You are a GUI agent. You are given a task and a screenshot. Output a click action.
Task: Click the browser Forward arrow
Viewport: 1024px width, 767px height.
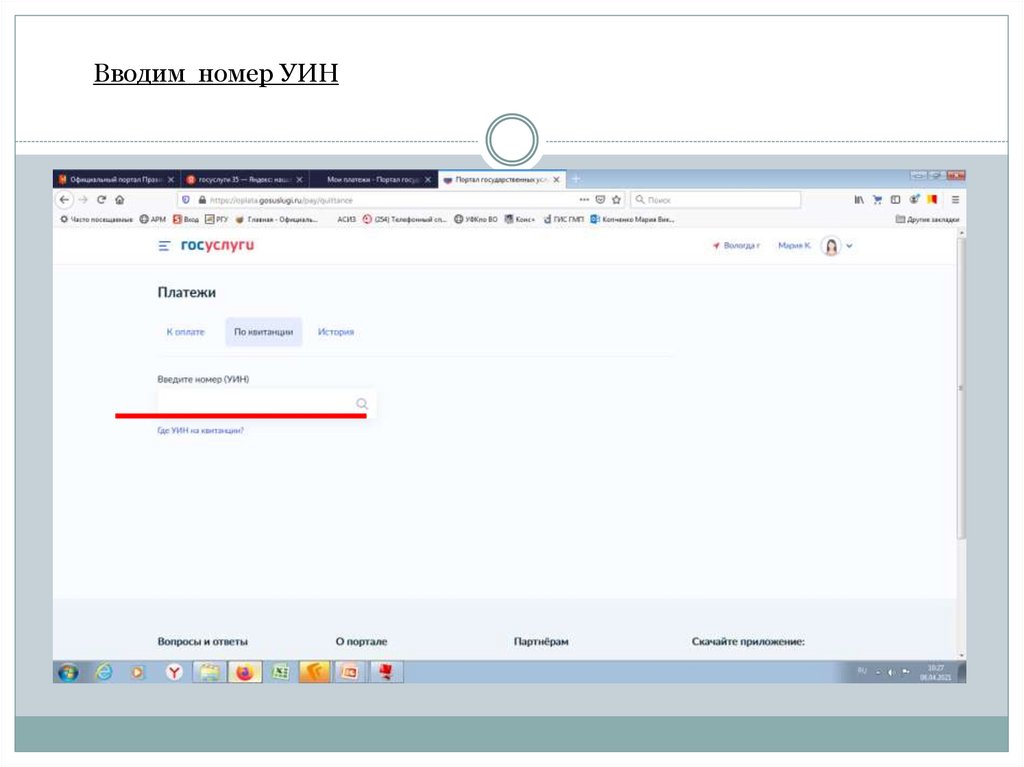(83, 200)
